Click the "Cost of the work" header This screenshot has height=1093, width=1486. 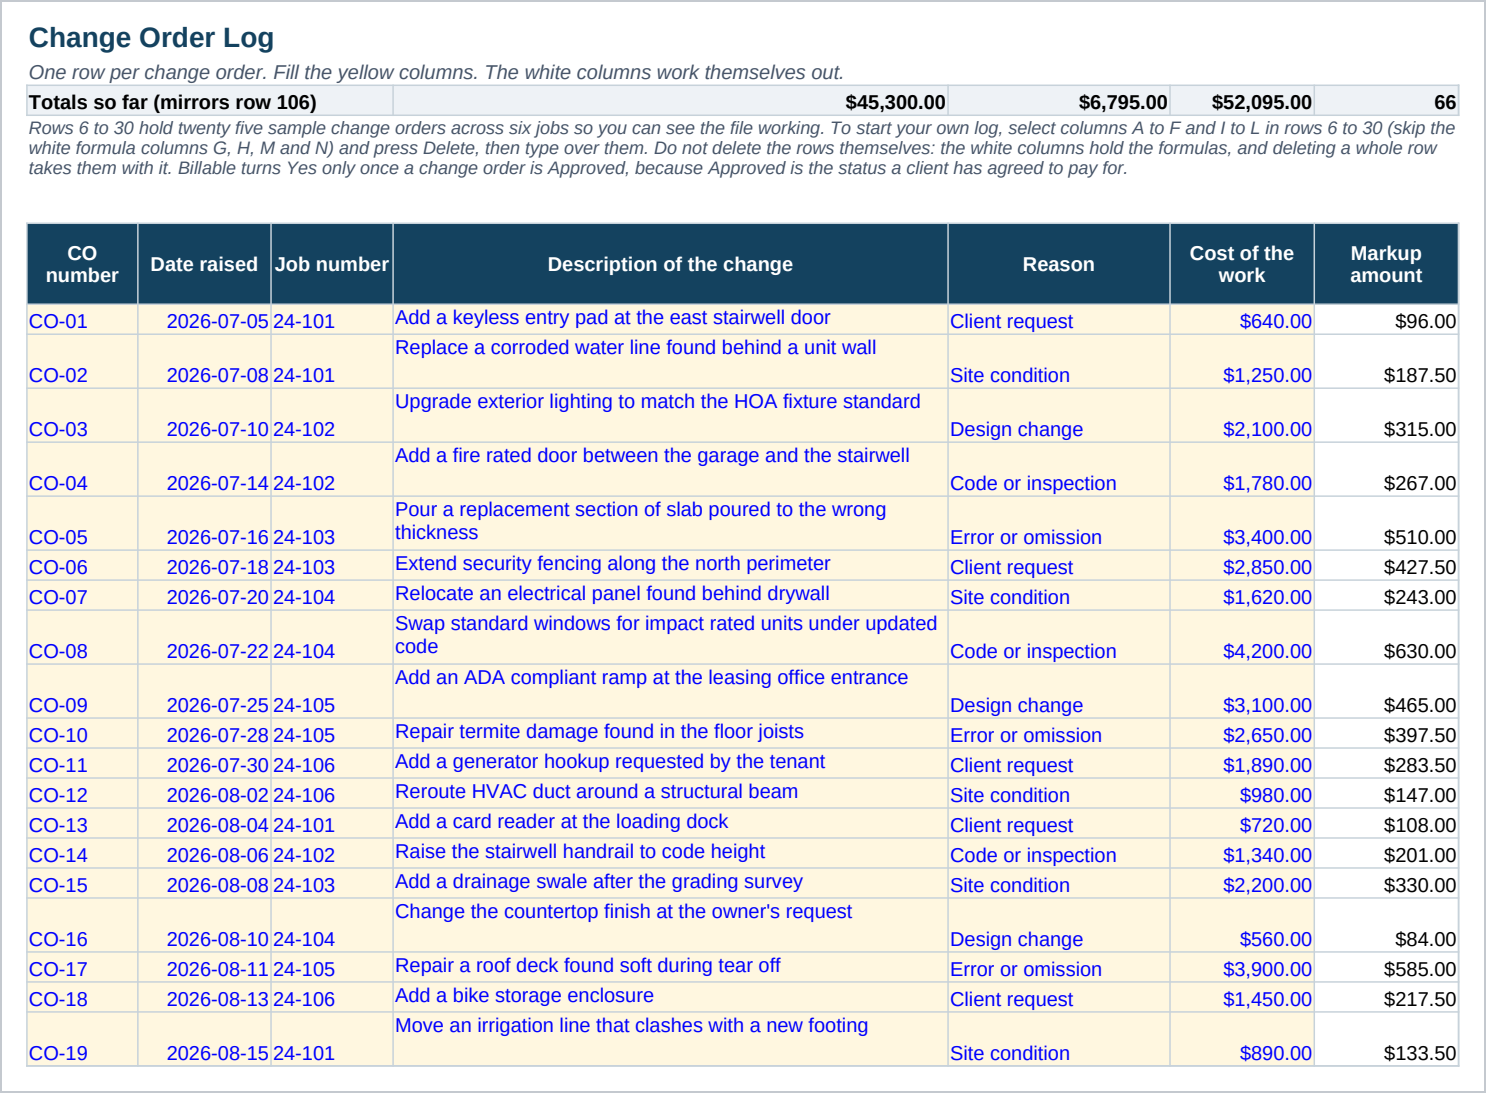pos(1242,264)
